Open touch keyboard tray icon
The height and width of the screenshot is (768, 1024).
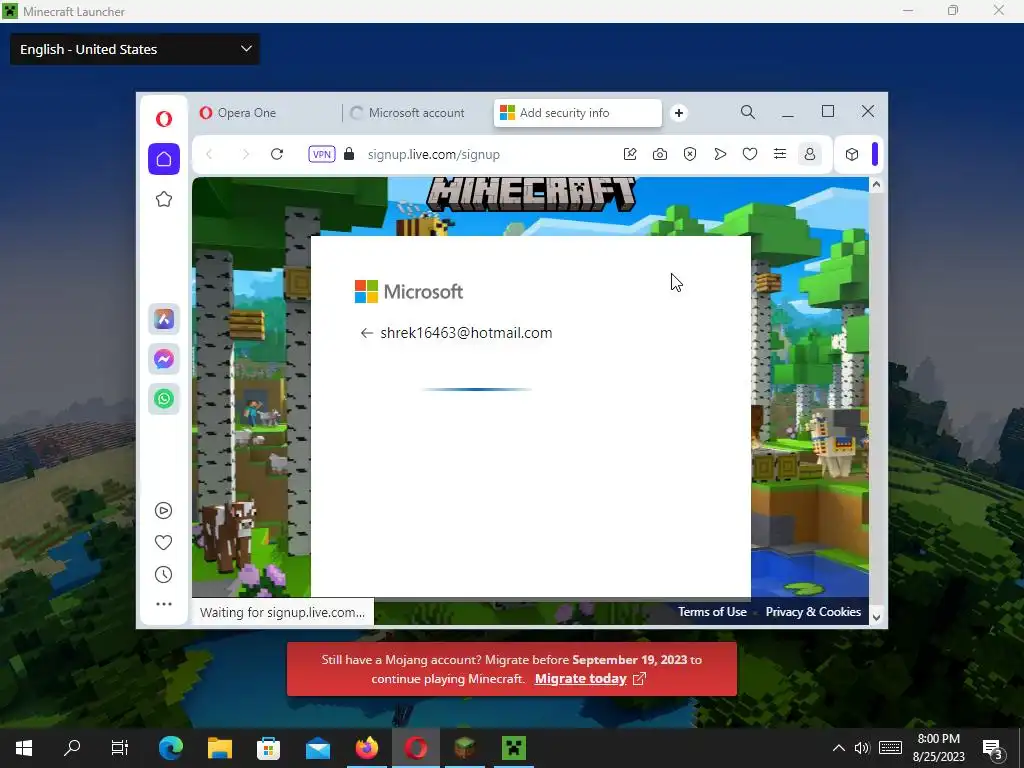890,748
